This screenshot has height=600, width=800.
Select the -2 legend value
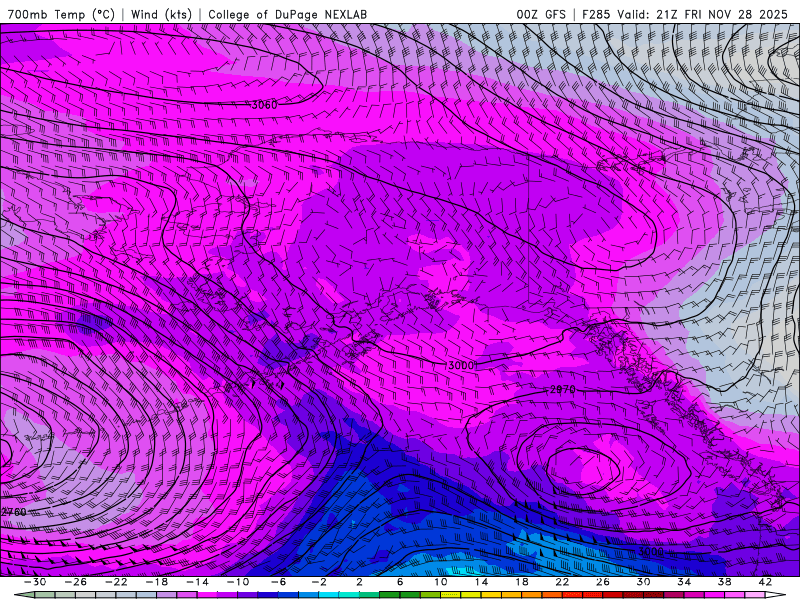(x=318, y=582)
